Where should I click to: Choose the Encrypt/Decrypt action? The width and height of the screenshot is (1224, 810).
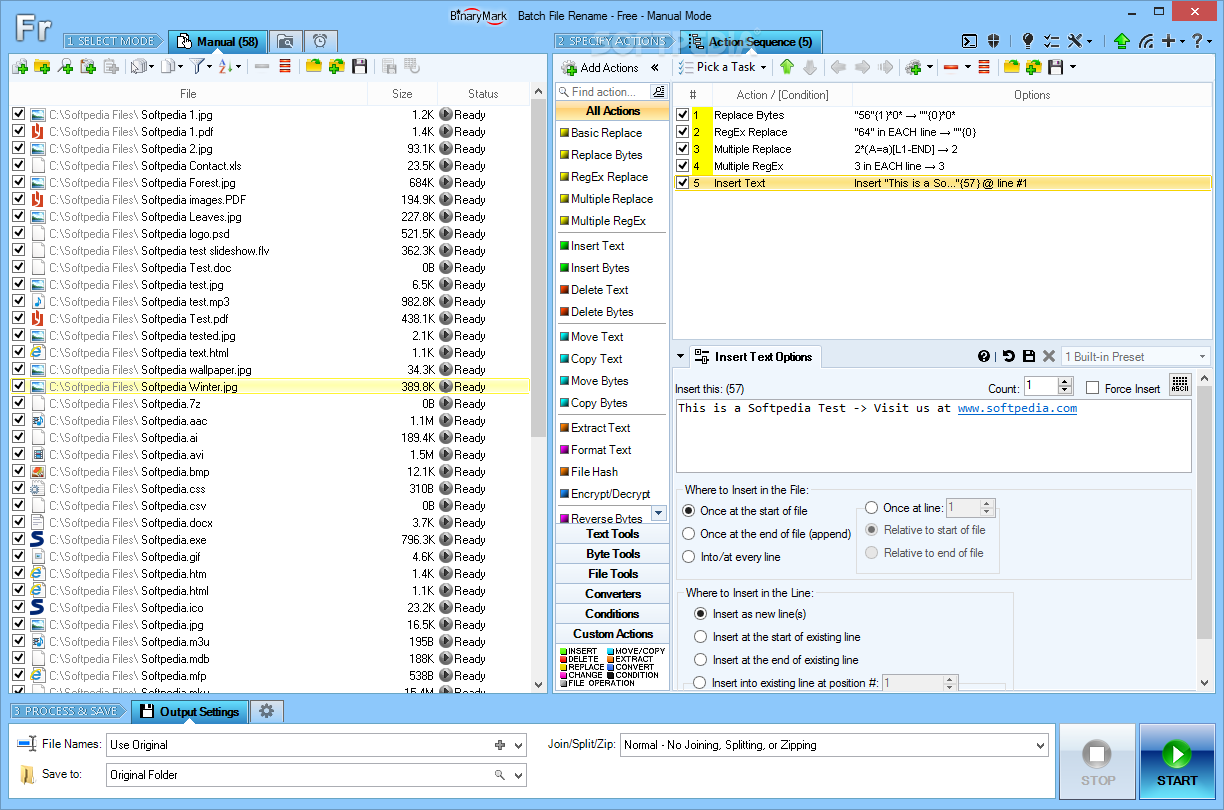610,494
